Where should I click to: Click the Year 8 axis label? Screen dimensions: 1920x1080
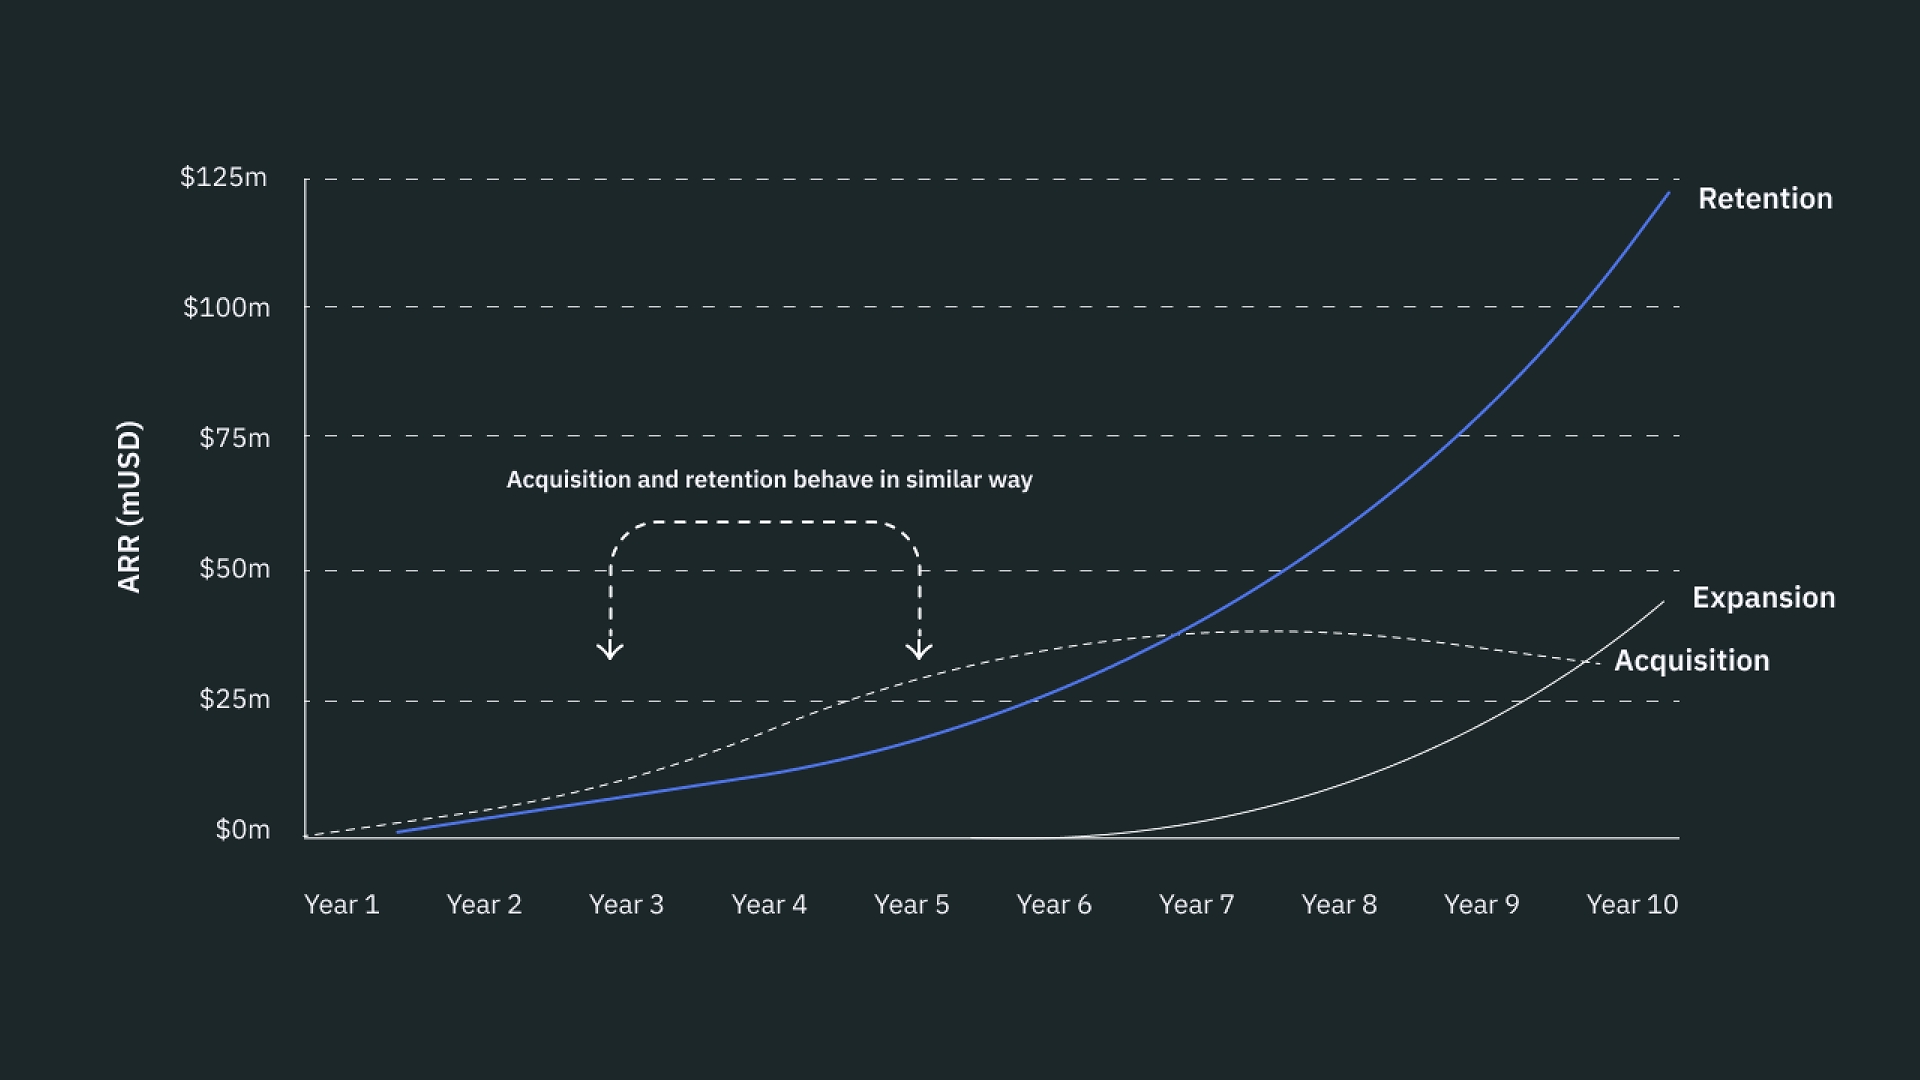(1339, 905)
